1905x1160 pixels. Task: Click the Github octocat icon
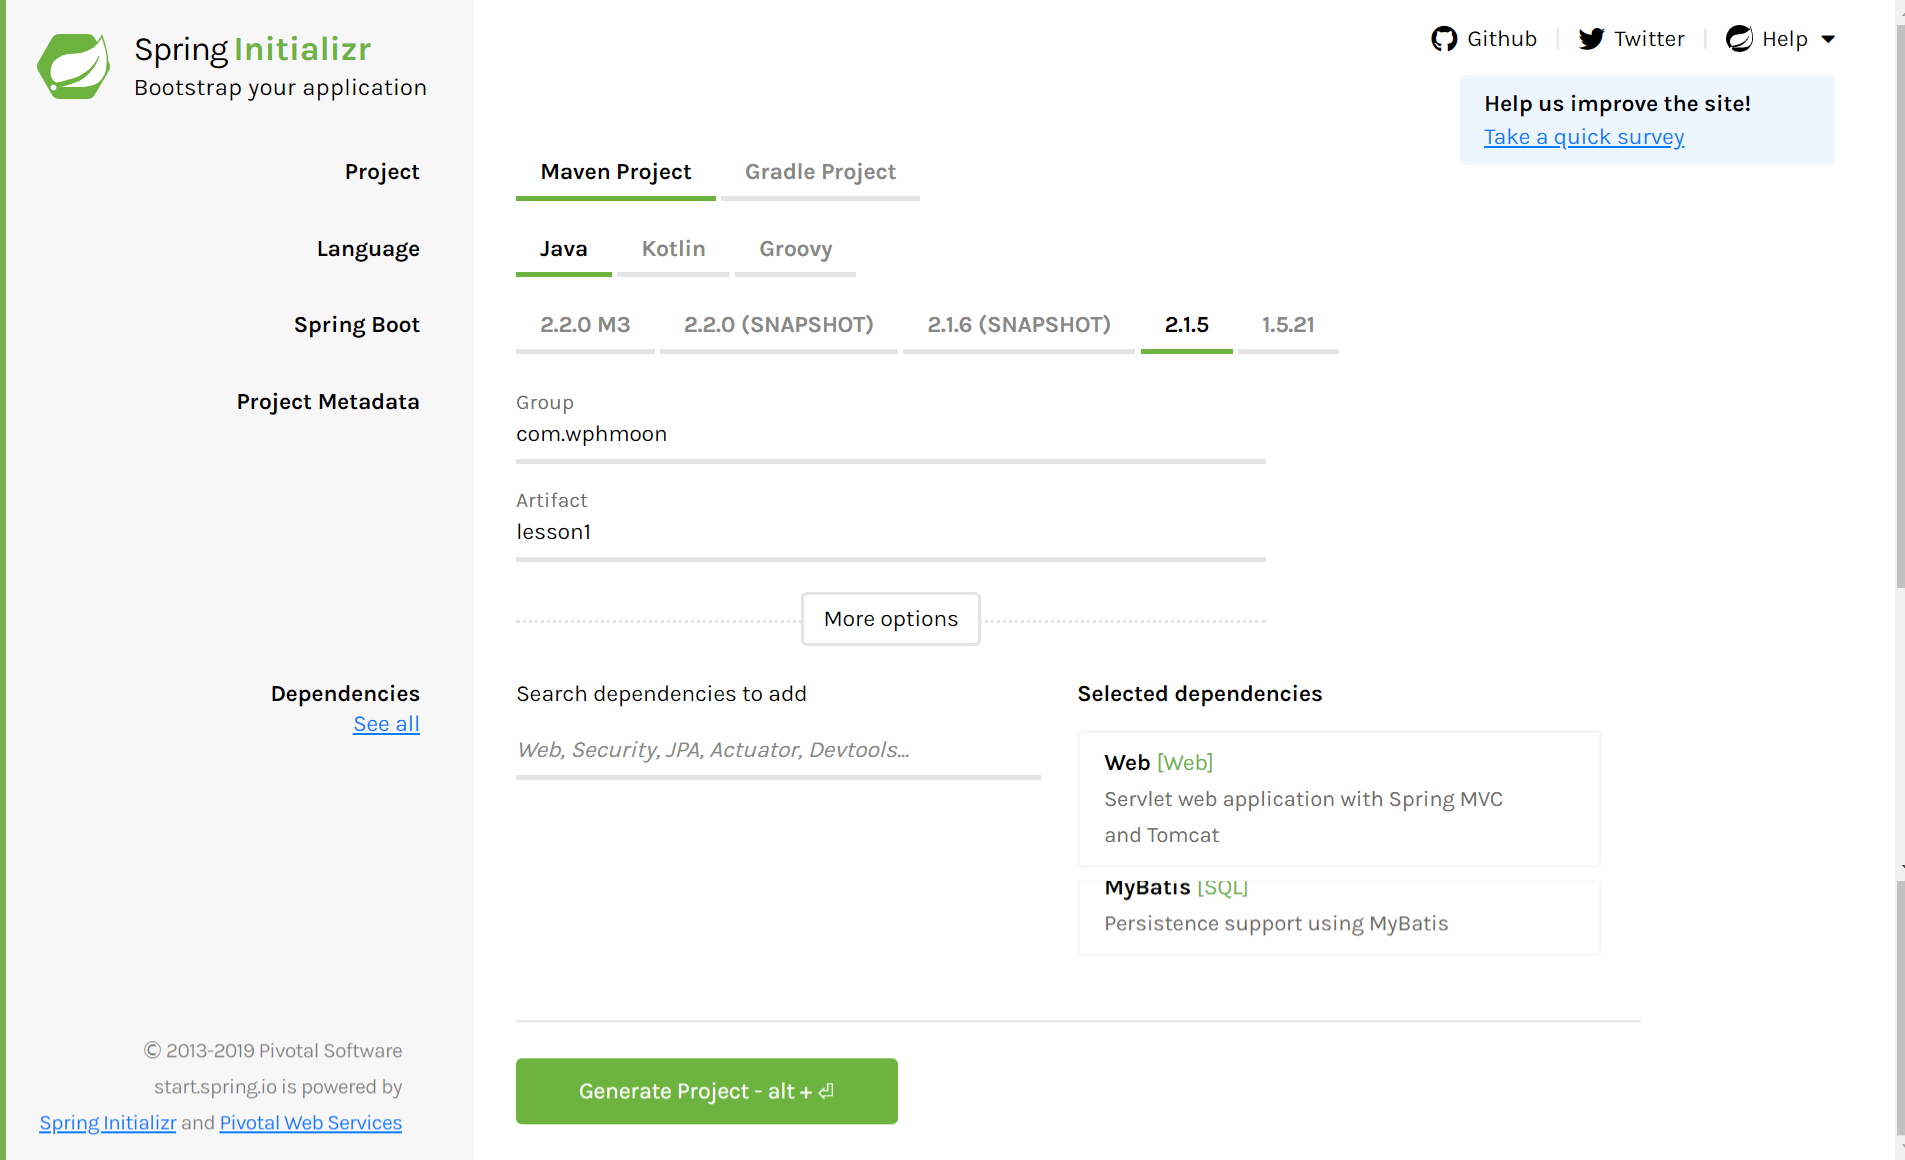pos(1443,39)
